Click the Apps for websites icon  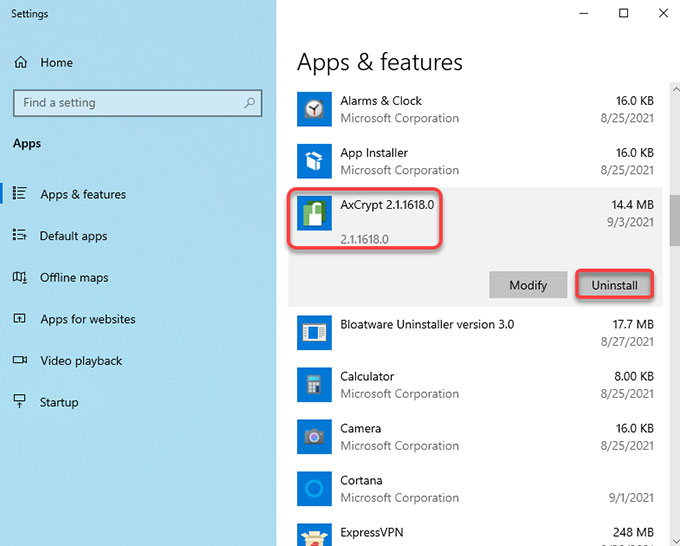pyautogui.click(x=20, y=319)
